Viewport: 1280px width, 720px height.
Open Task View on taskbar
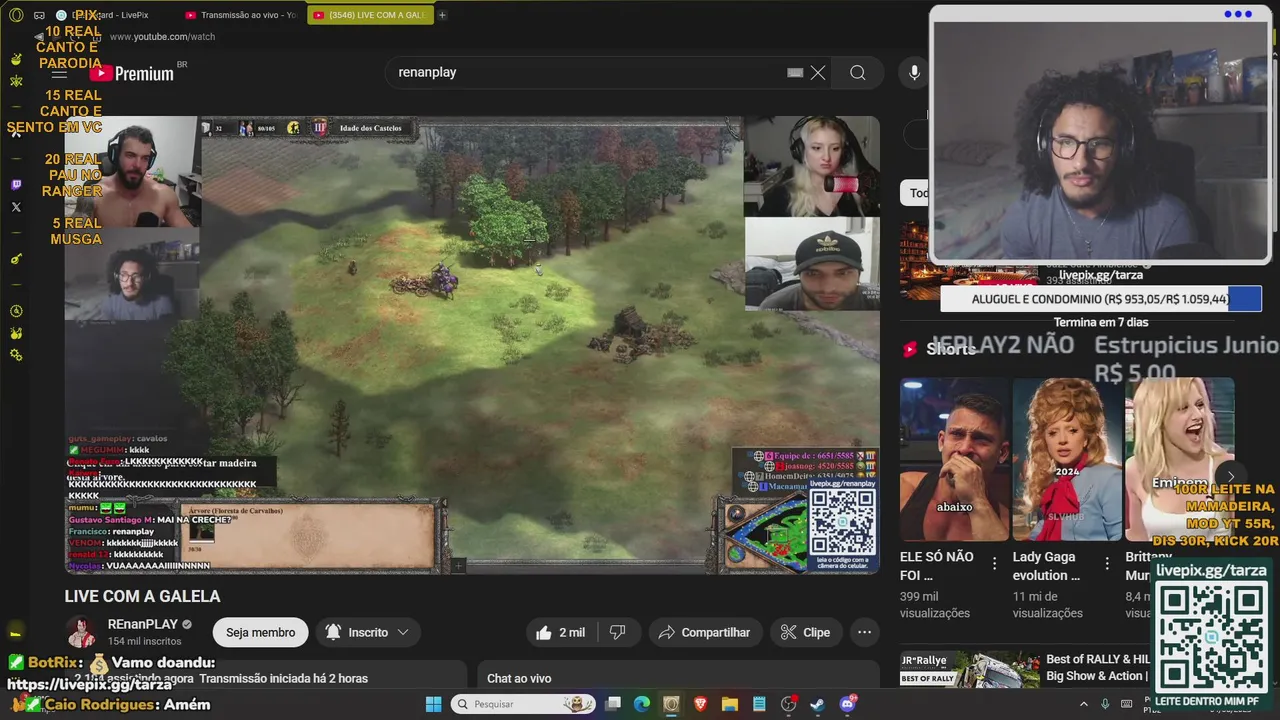coord(613,704)
